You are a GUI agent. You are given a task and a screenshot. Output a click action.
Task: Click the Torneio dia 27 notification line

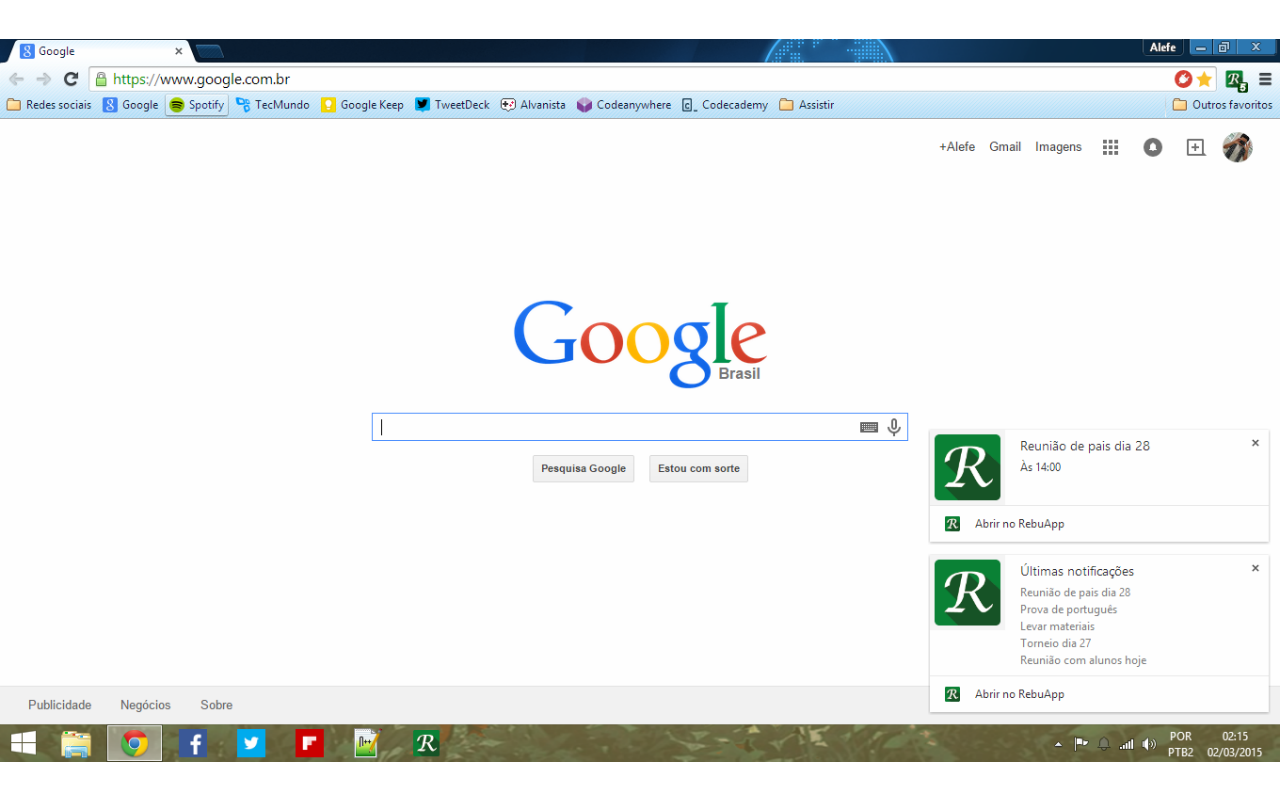1056,644
